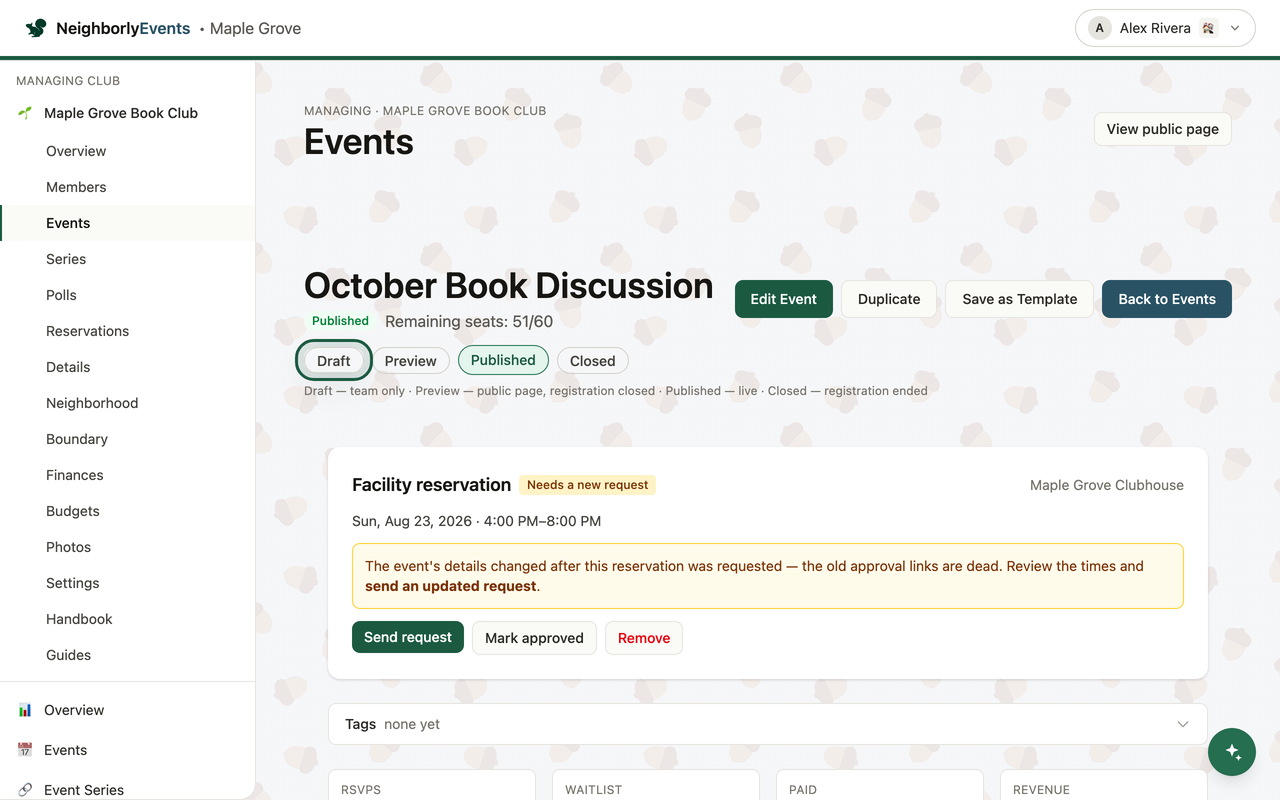Click the calendar icon next to bottom Events
Screen dimensions: 1280x800
coord(25,750)
